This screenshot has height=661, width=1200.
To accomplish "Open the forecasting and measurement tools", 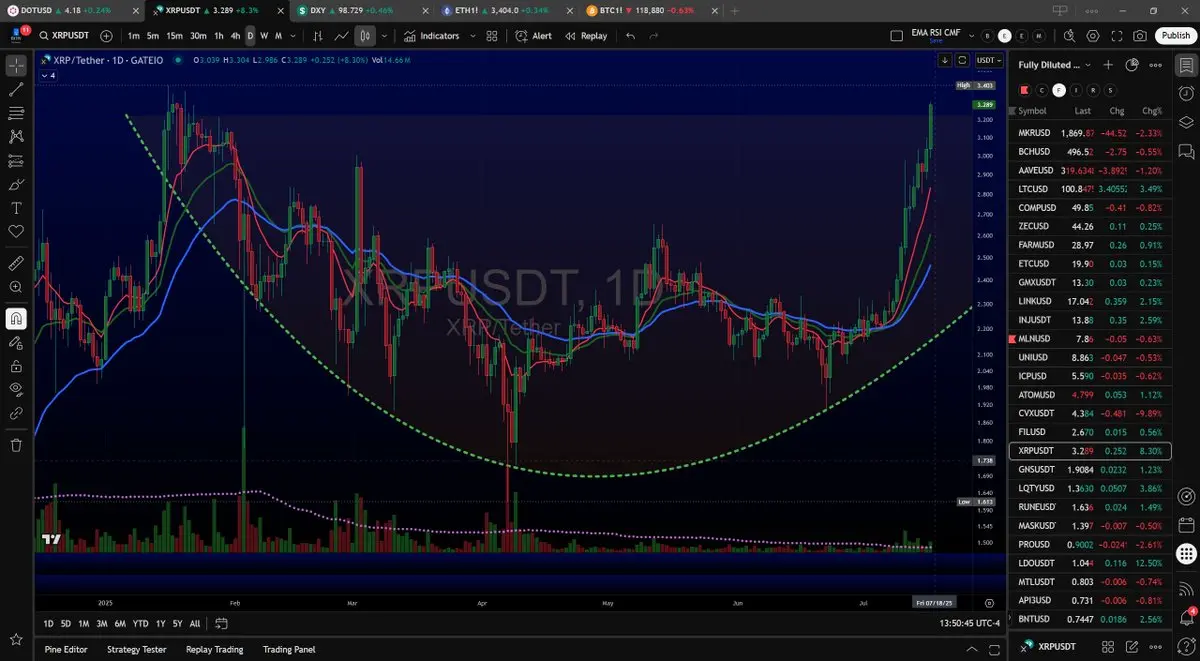I will click(x=16, y=160).
